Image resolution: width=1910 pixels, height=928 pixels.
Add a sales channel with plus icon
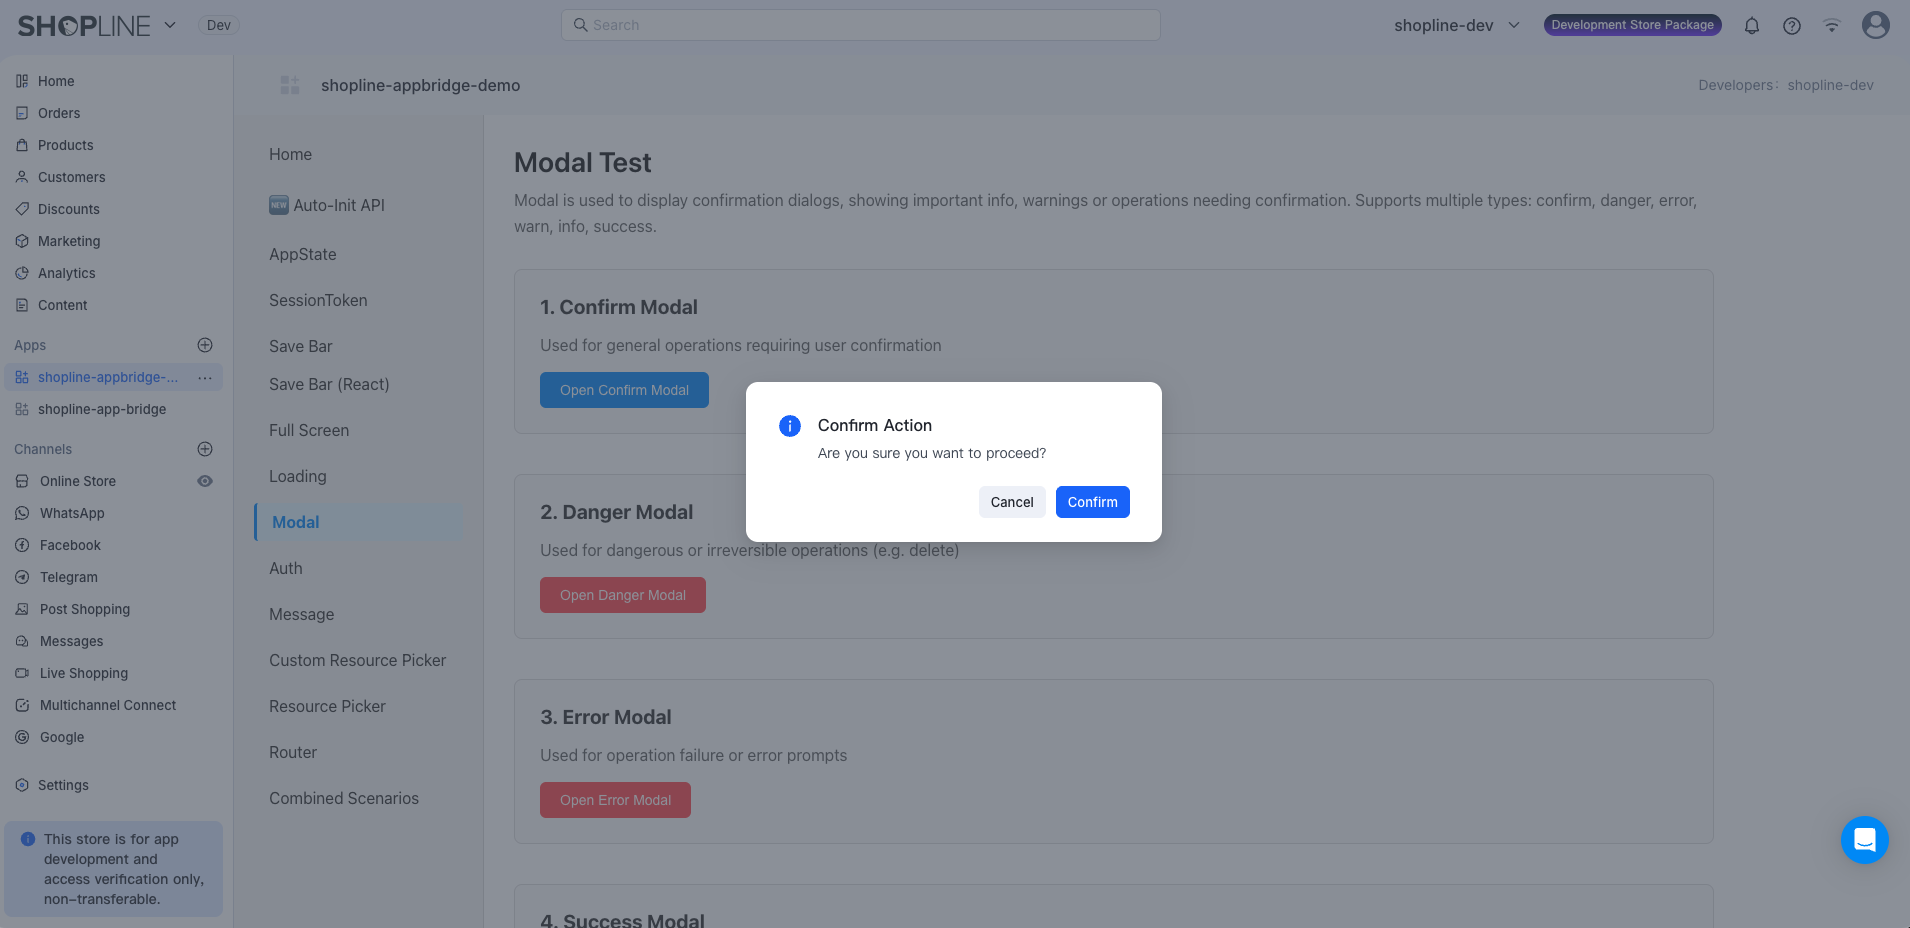coord(205,449)
